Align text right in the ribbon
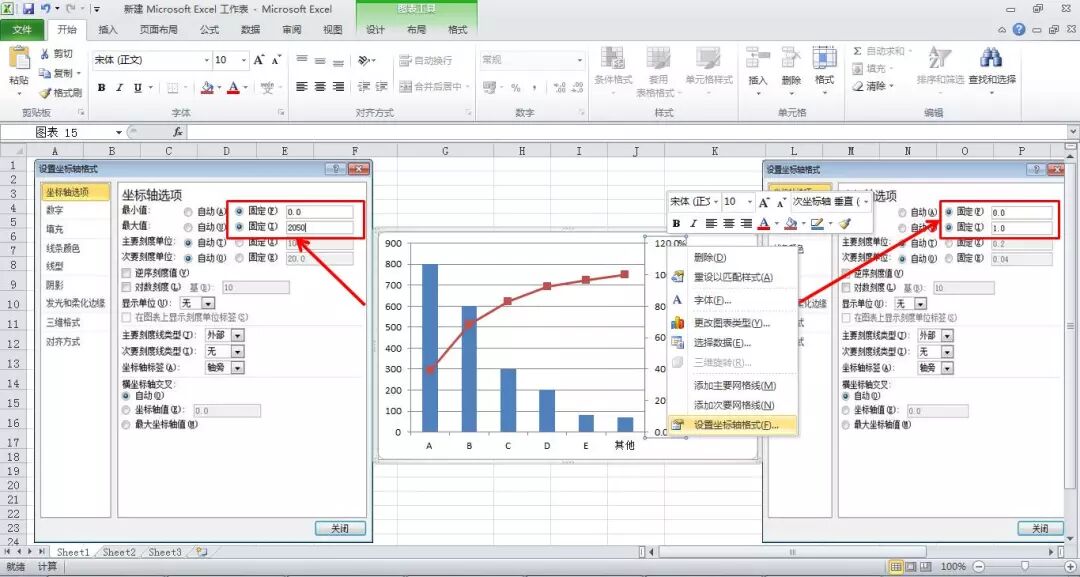 pyautogui.click(x=338, y=87)
